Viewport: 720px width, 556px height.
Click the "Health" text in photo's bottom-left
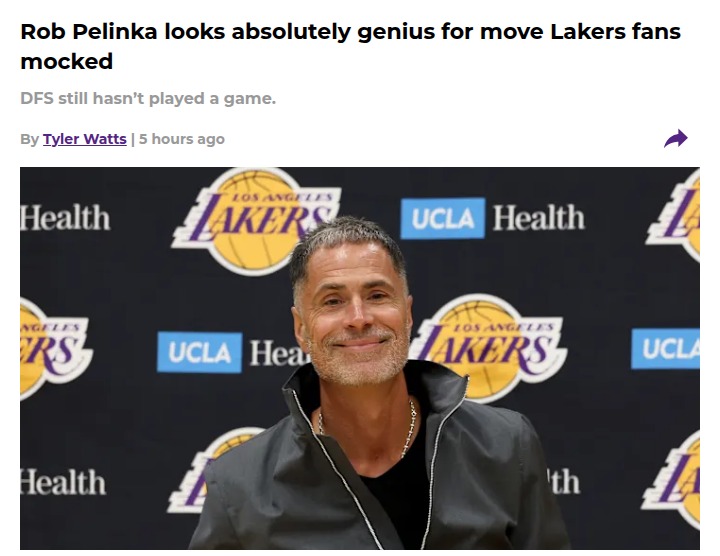(x=65, y=482)
